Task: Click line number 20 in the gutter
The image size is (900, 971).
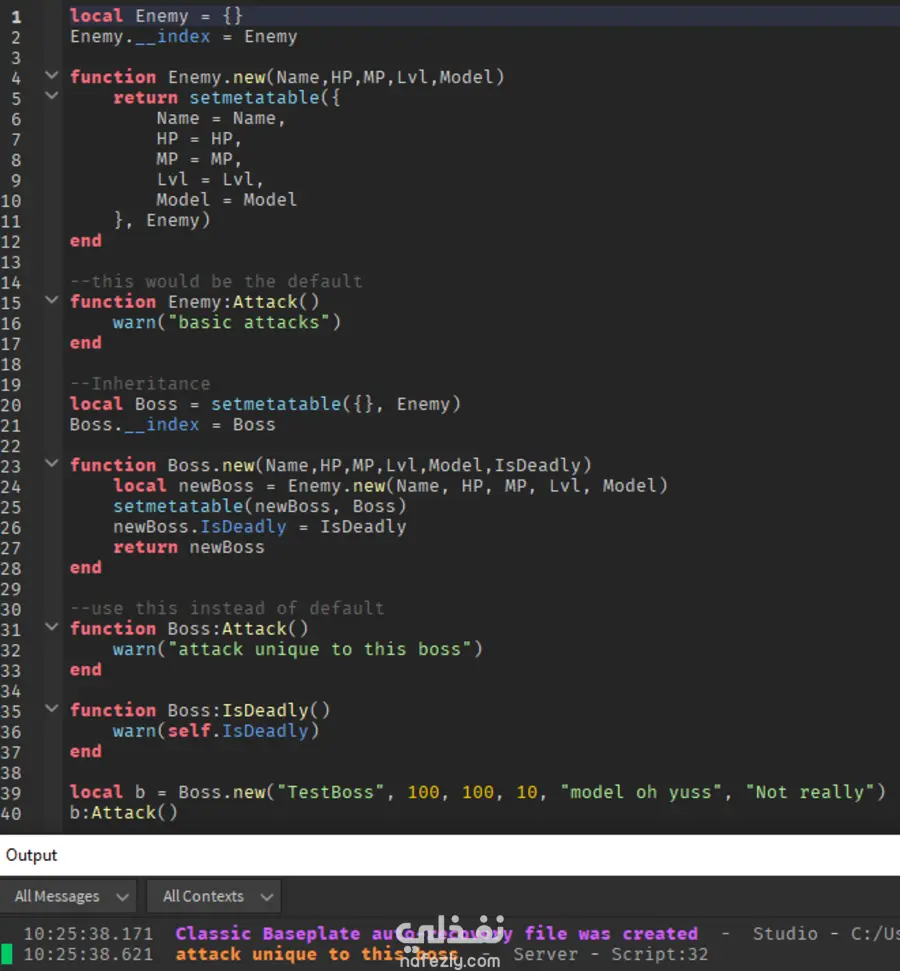Action: (11, 405)
